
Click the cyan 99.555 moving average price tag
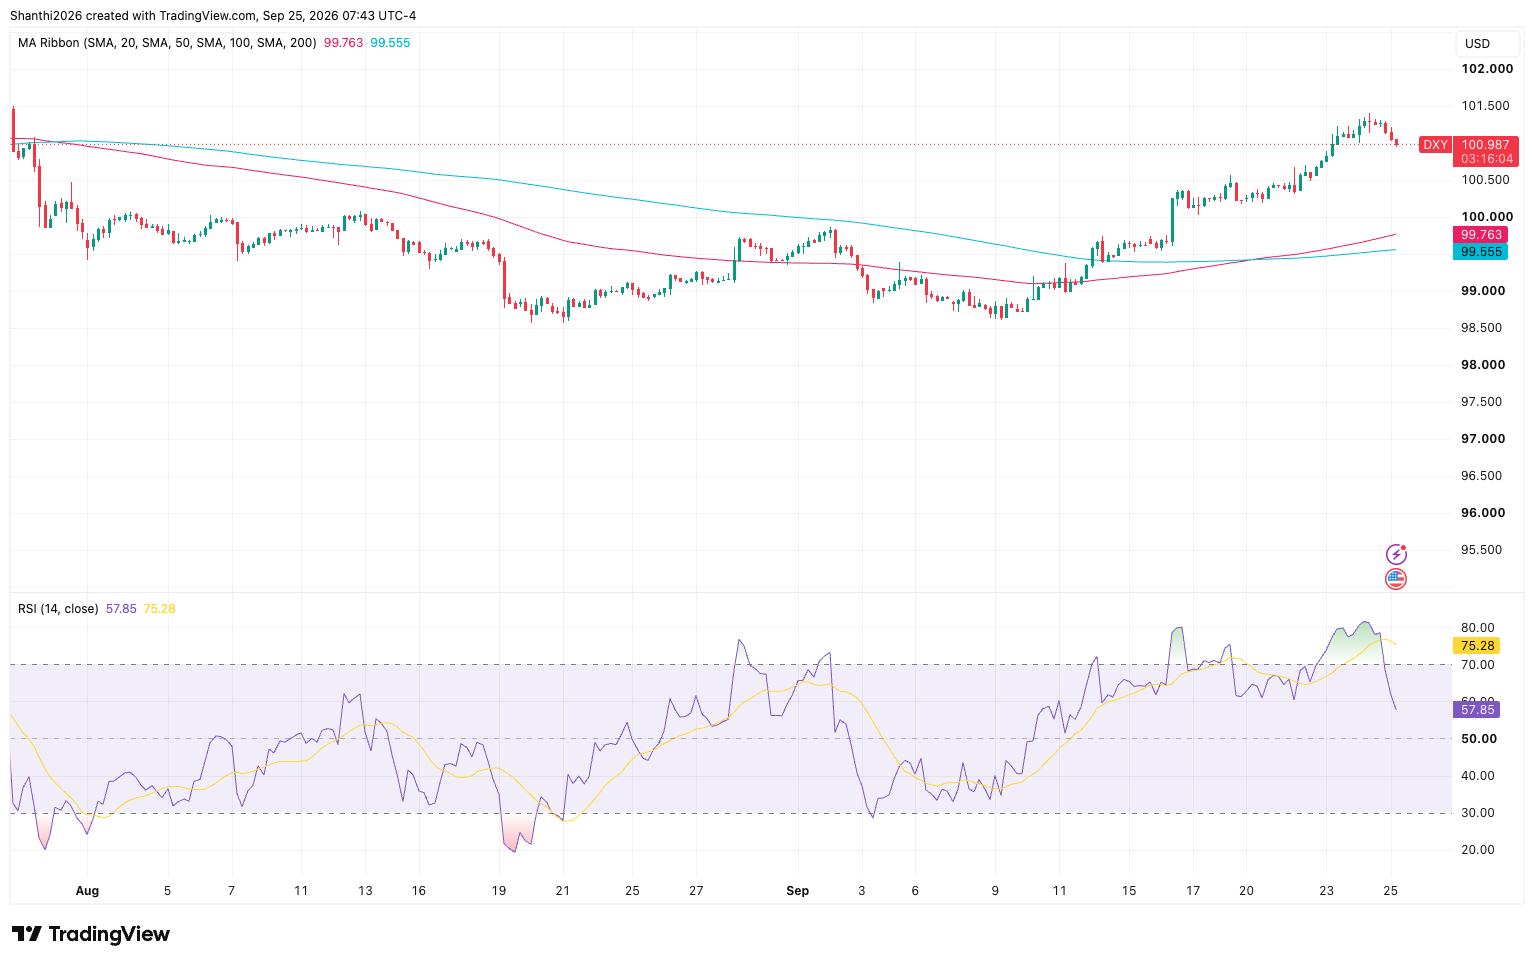1481,252
